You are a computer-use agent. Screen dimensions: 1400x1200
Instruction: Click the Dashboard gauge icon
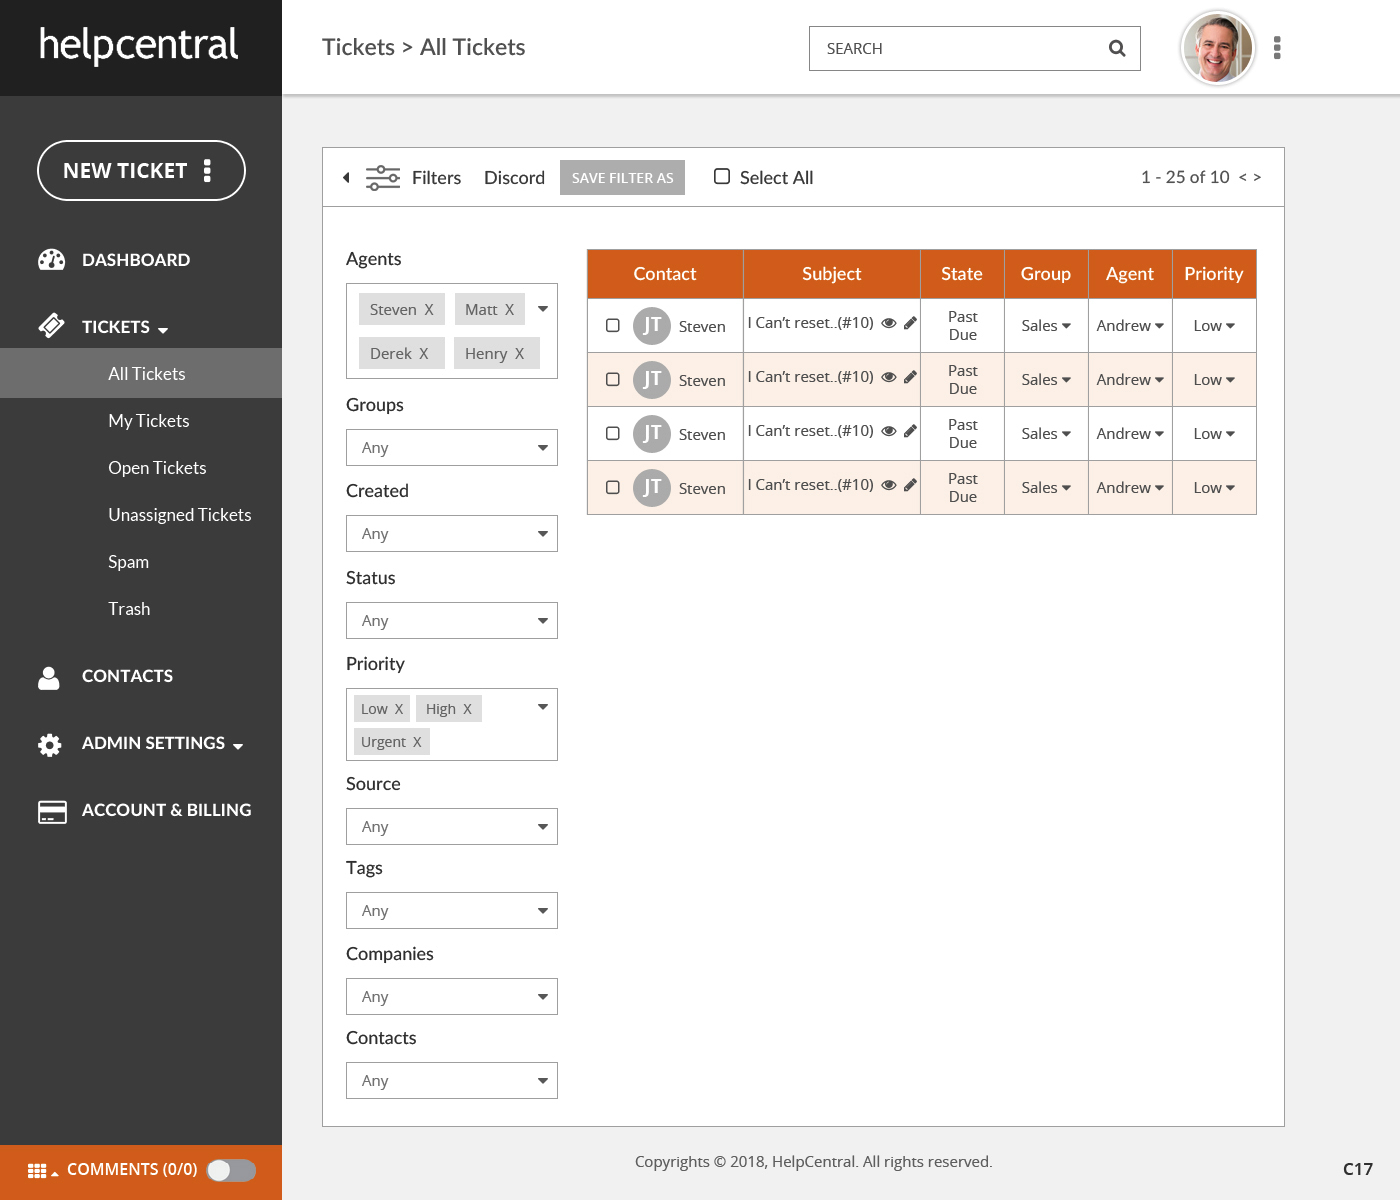click(x=51, y=260)
